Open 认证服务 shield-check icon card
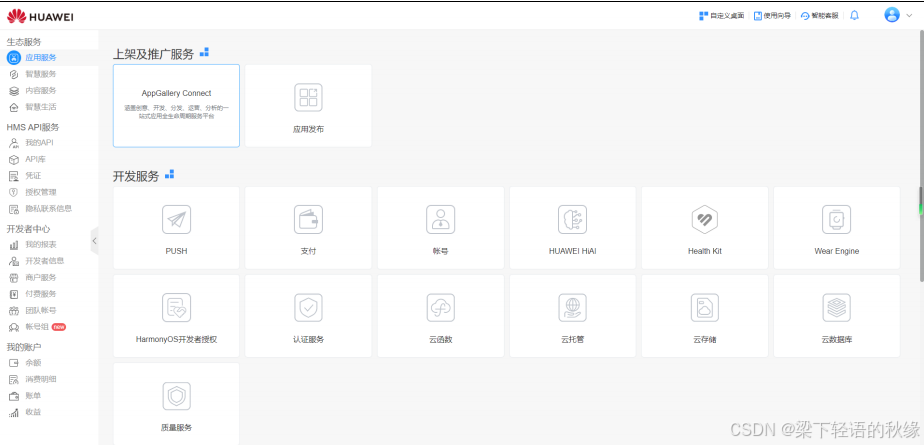Viewport: 924px width, 445px height. pyautogui.click(x=308, y=316)
